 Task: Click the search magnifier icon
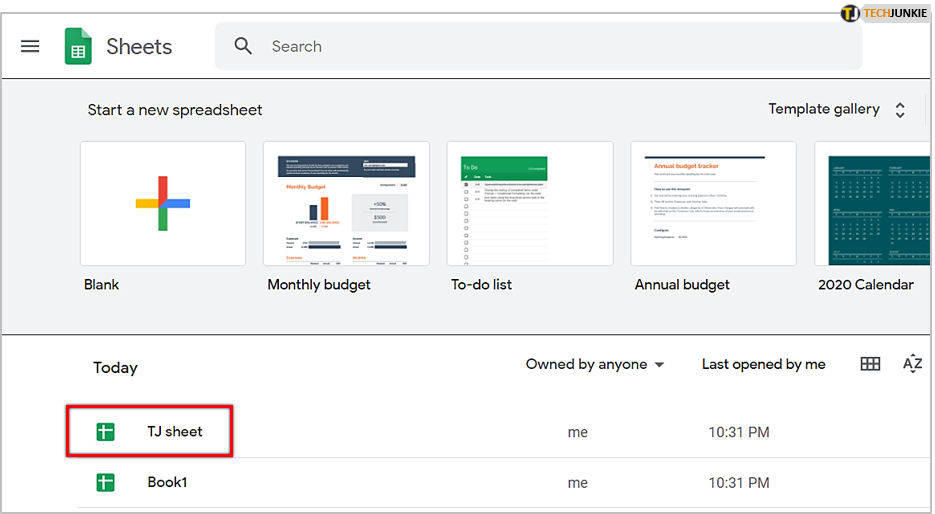click(243, 46)
